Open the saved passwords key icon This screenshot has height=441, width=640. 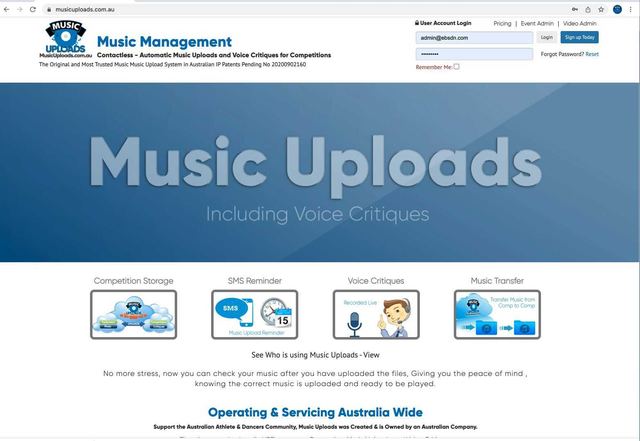click(575, 9)
